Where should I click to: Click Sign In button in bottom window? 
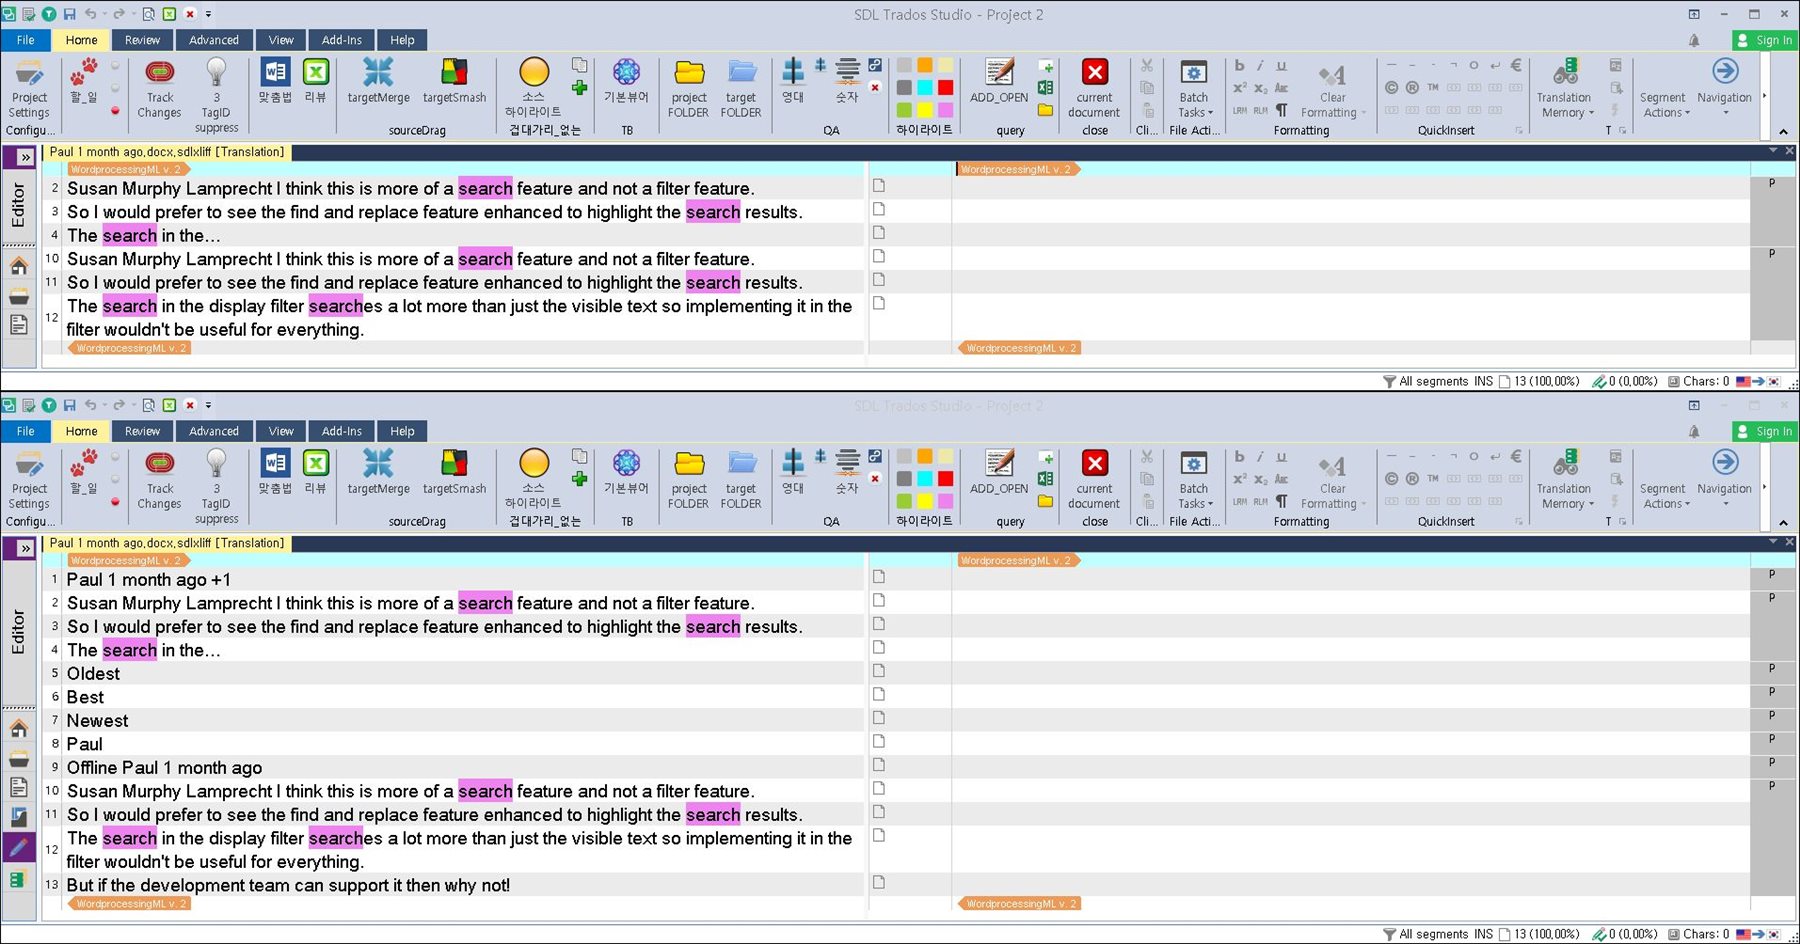(x=1764, y=431)
